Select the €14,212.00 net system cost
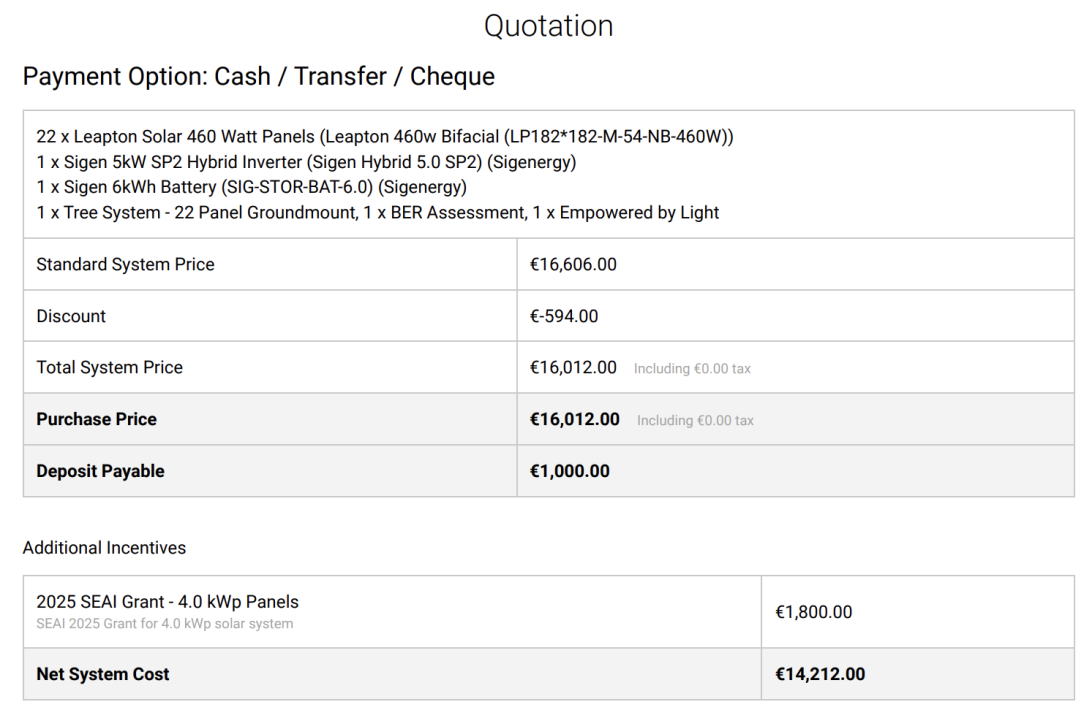This screenshot has width=1084, height=710. pos(820,674)
